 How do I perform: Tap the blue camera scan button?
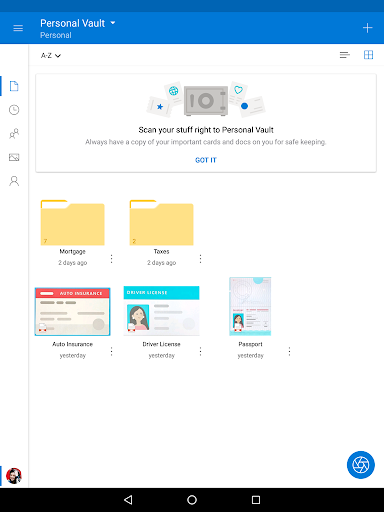click(x=361, y=465)
